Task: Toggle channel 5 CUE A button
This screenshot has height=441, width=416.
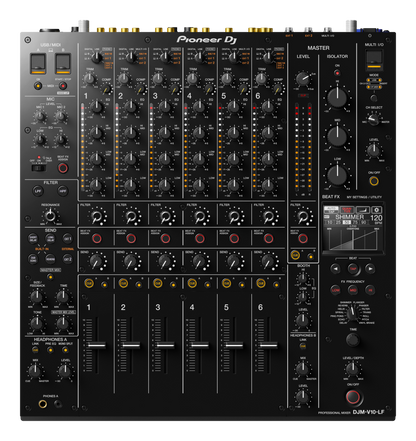Action: click(x=226, y=283)
